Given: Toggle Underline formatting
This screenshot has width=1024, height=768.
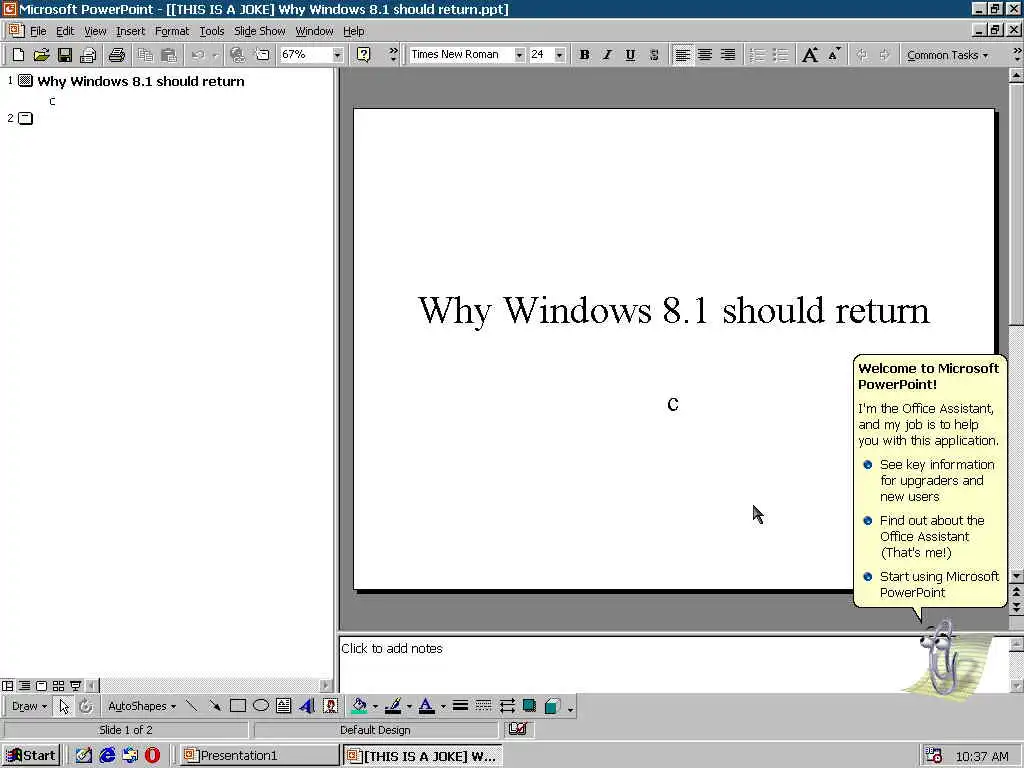Looking at the screenshot, I should (630, 55).
